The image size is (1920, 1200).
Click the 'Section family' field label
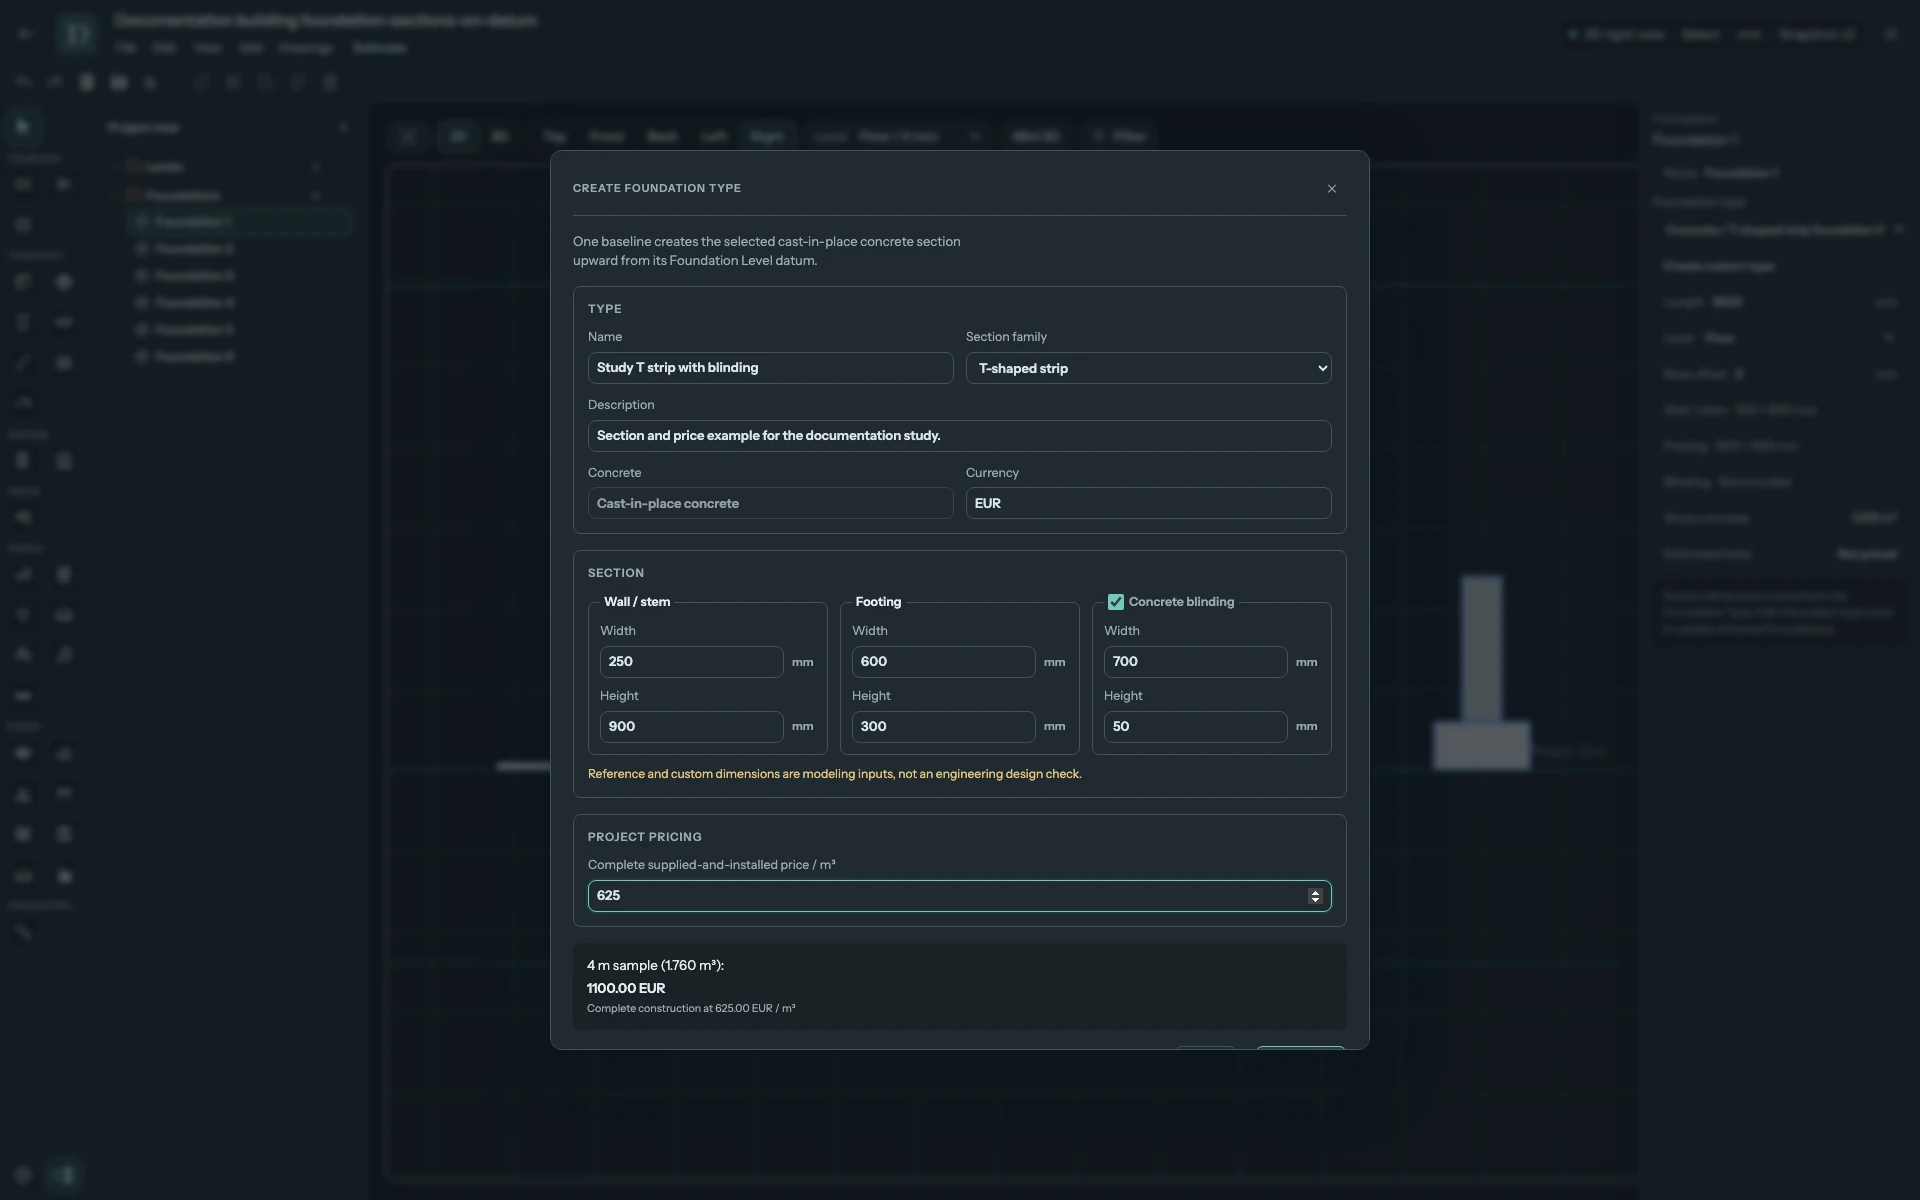click(x=1006, y=337)
